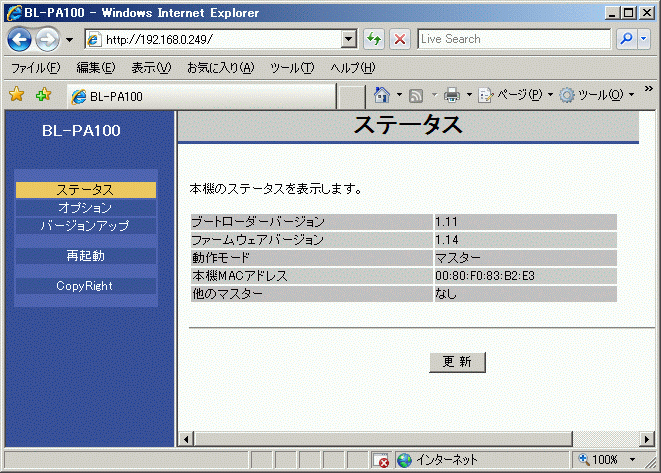Click the 更新 button
The width and height of the screenshot is (661, 473).
pyautogui.click(x=457, y=362)
